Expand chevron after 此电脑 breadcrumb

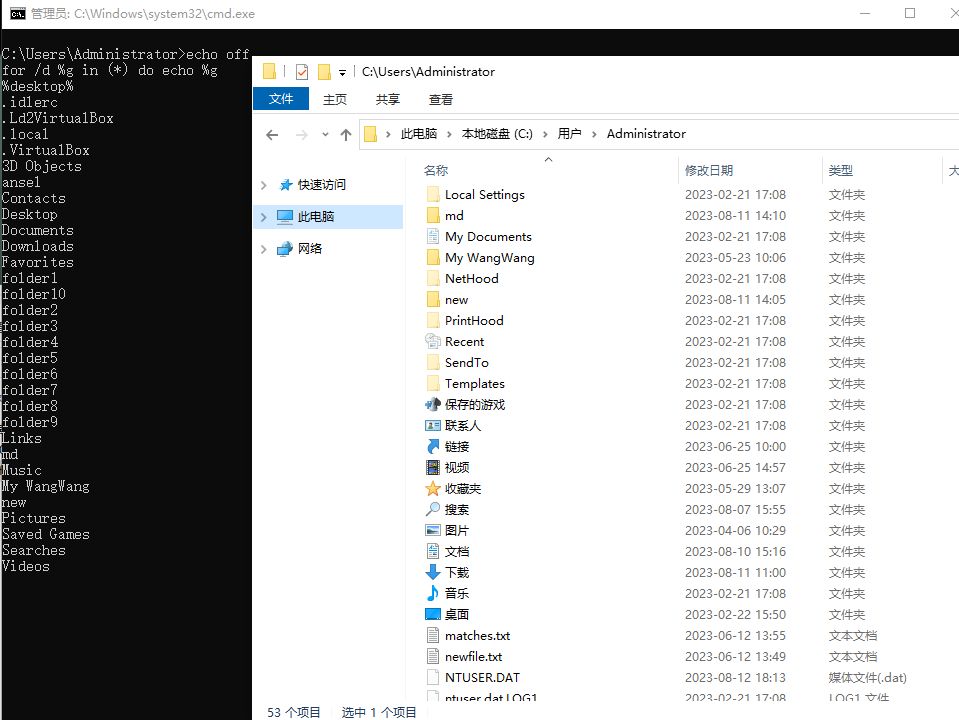coord(449,134)
